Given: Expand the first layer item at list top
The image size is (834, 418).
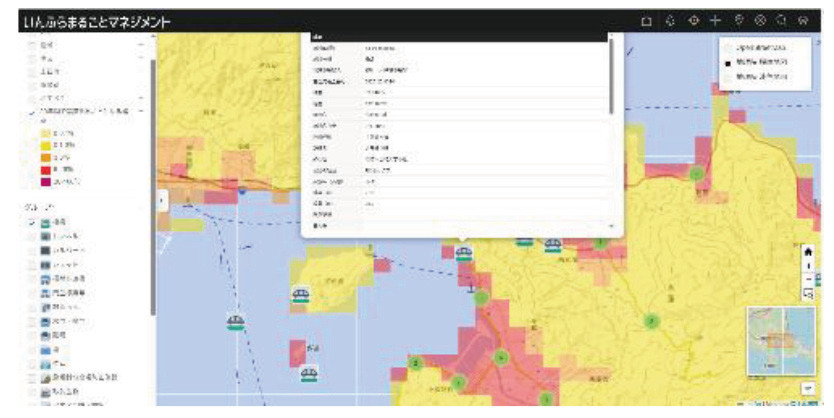Looking at the screenshot, I should coord(141,45).
